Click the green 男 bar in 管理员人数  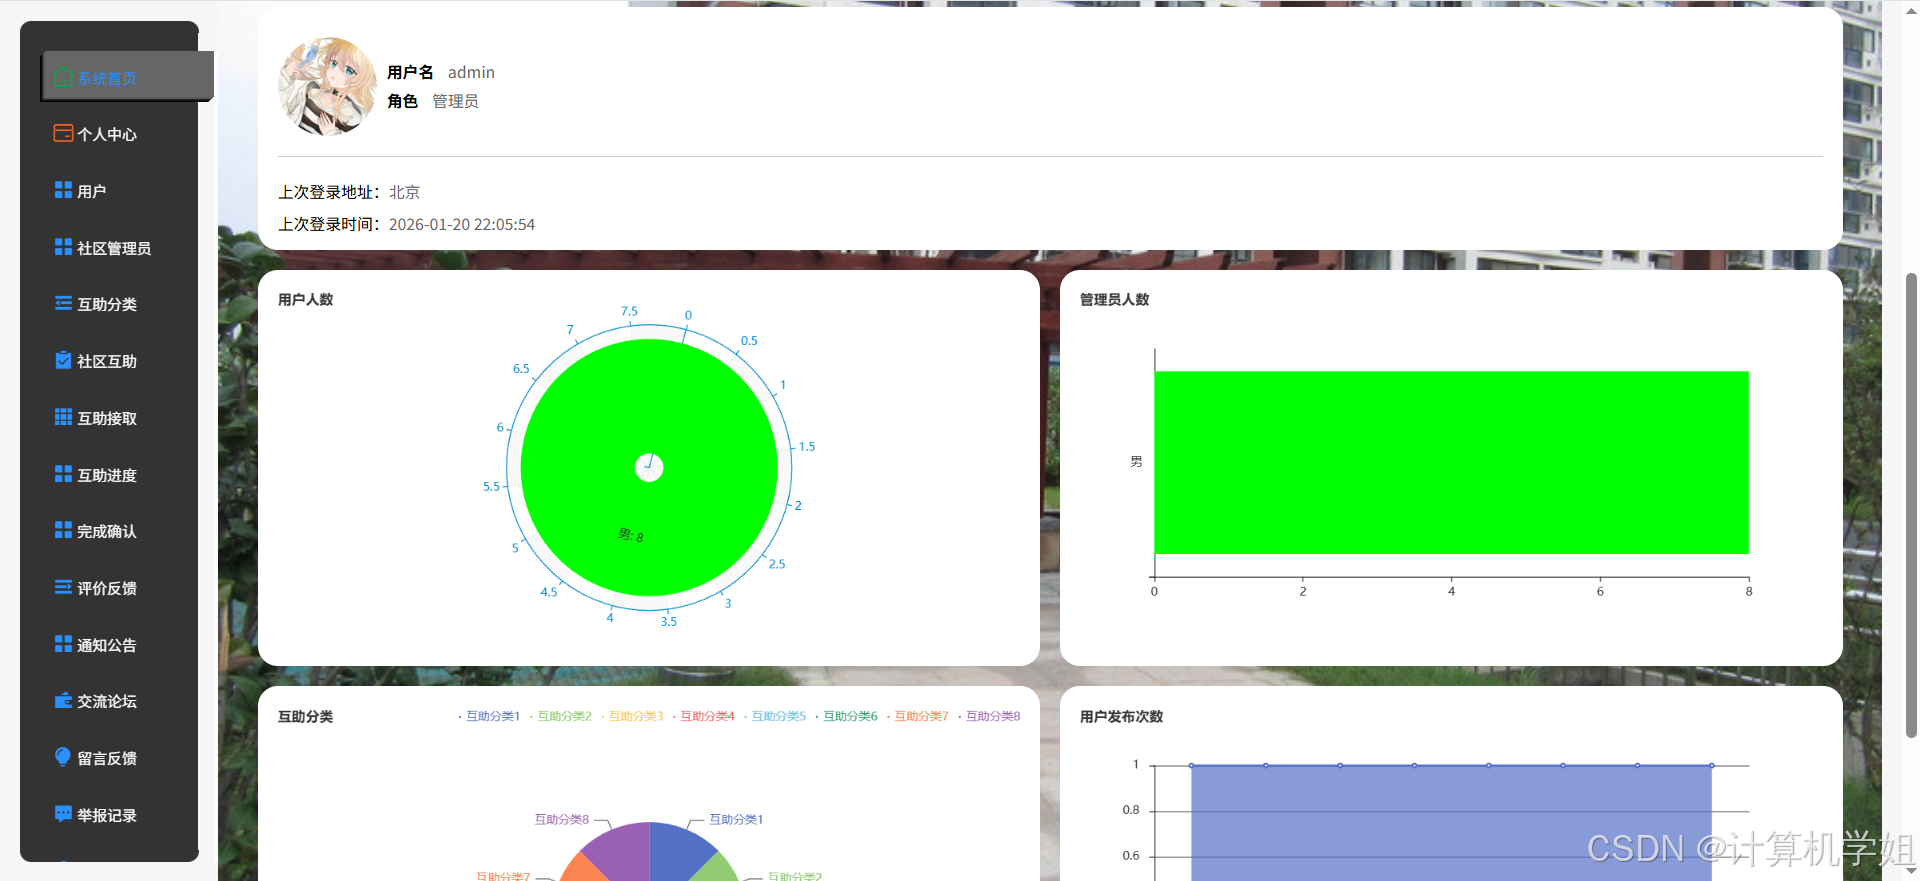coord(1451,462)
